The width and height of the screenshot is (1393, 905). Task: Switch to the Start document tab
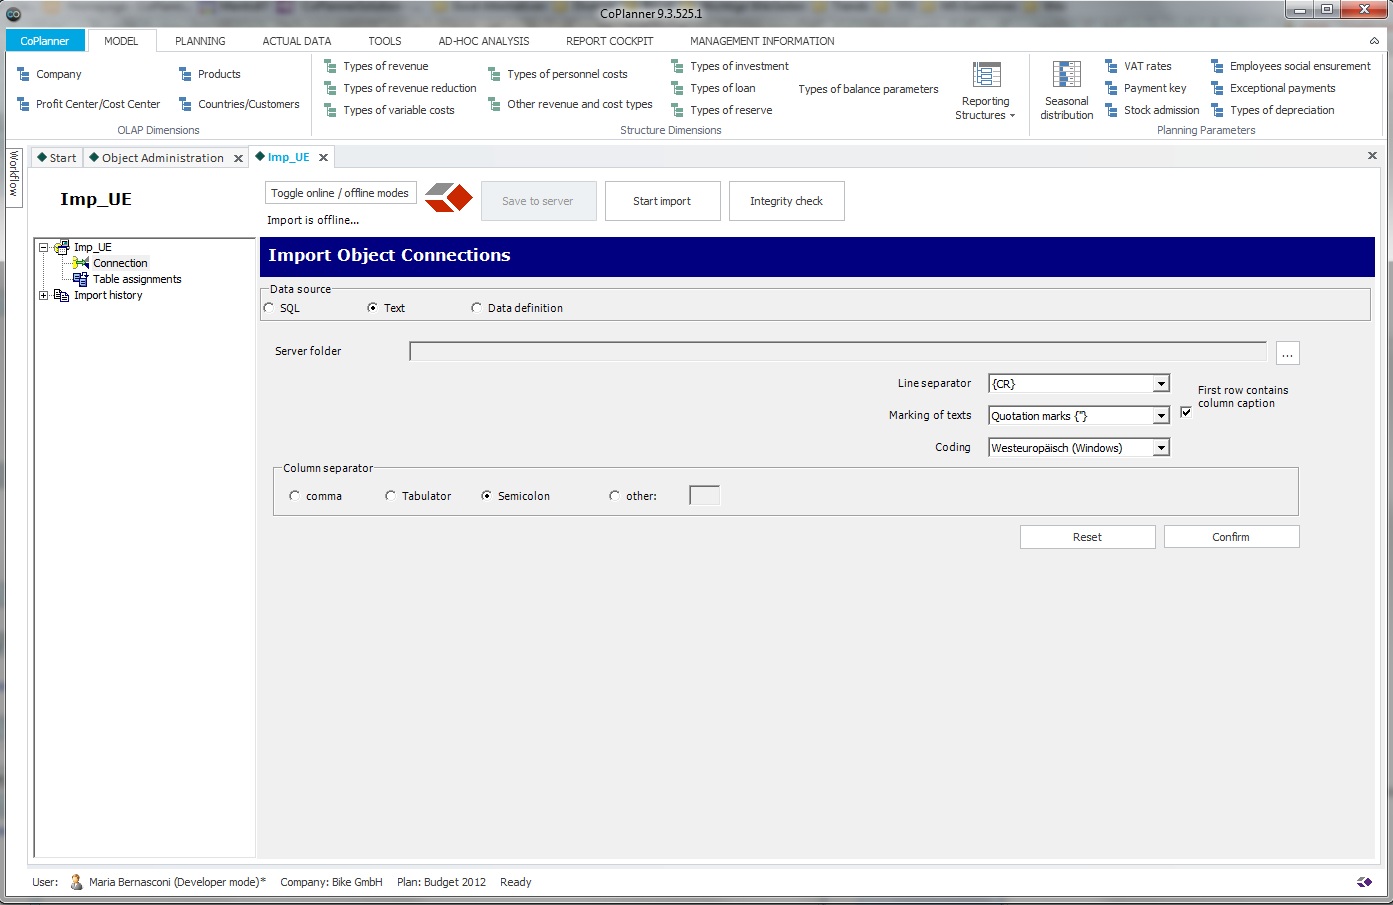coord(57,158)
